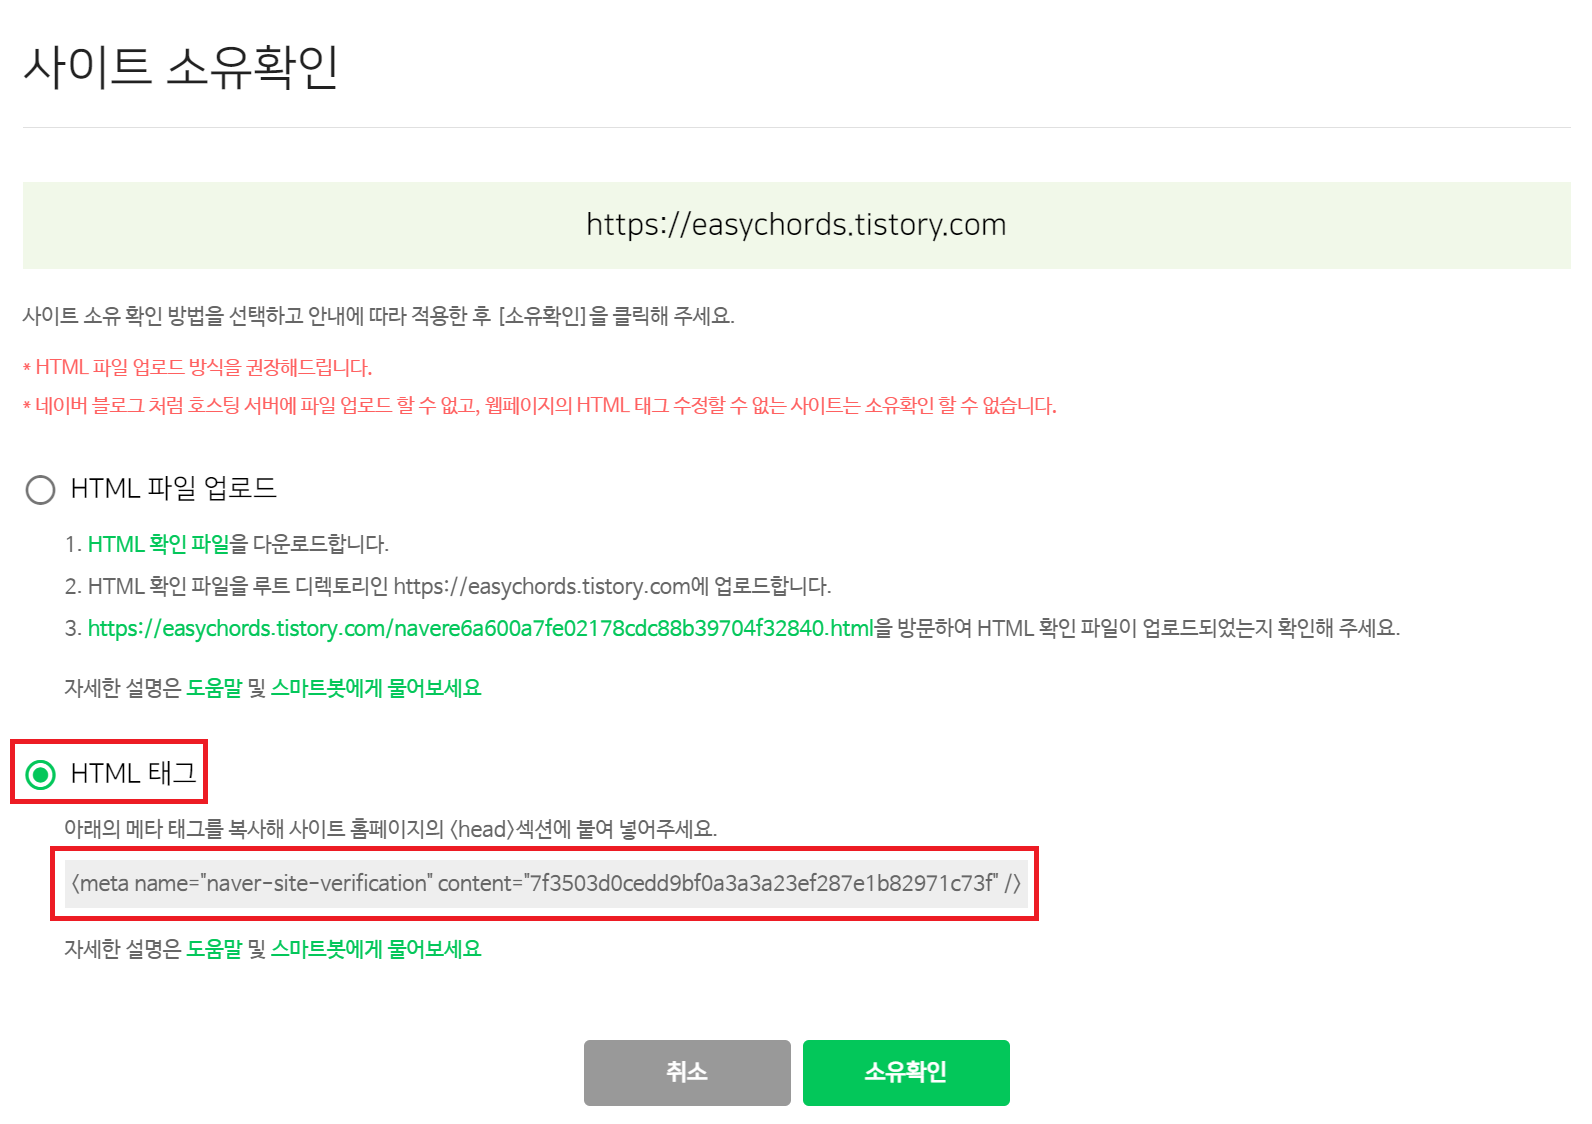
Task: Click the 메타 태그 copy instruction text
Action: pos(391,829)
